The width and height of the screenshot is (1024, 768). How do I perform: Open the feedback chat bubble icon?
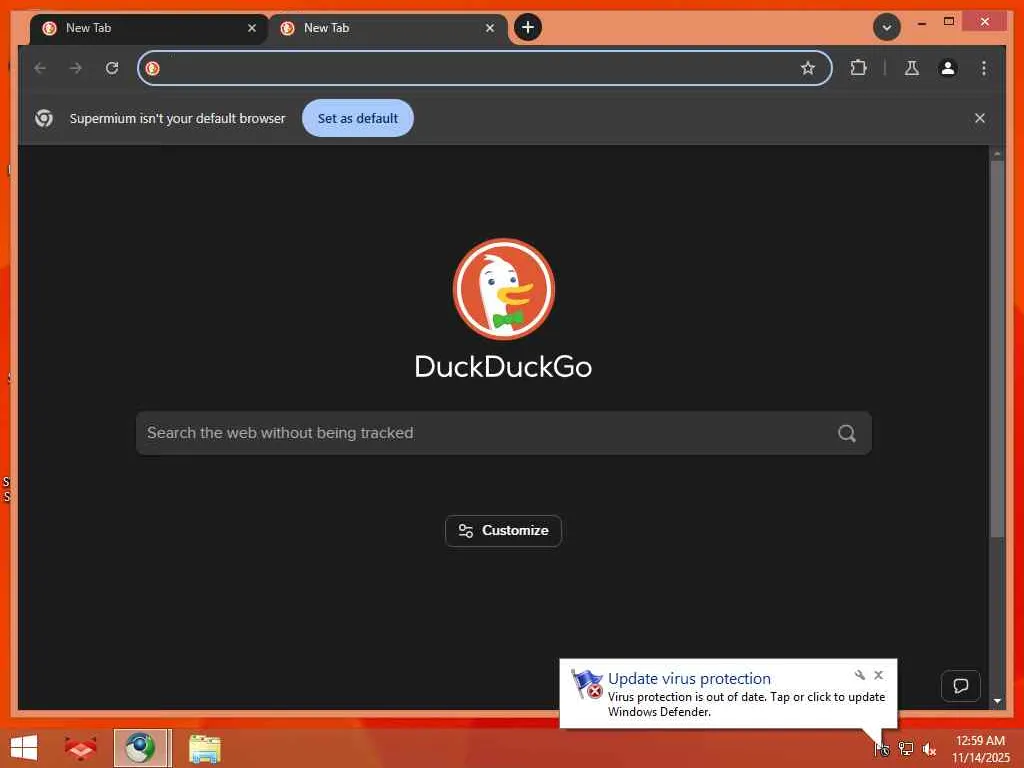pyautogui.click(x=961, y=686)
